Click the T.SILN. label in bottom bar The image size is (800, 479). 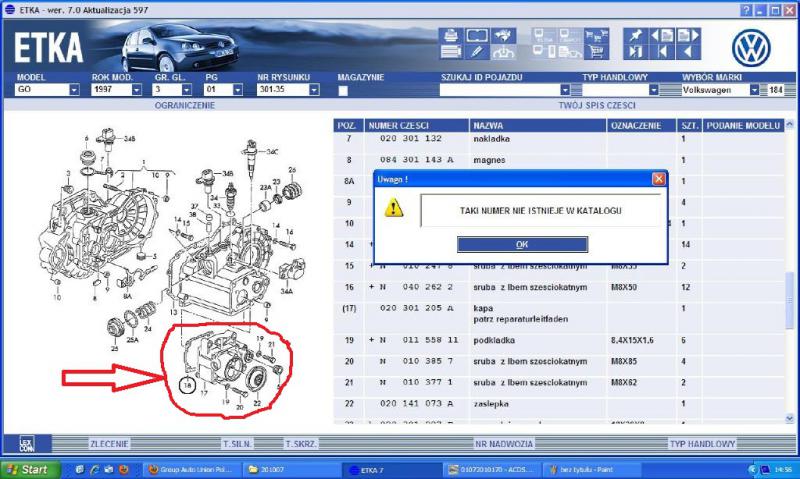coord(237,444)
